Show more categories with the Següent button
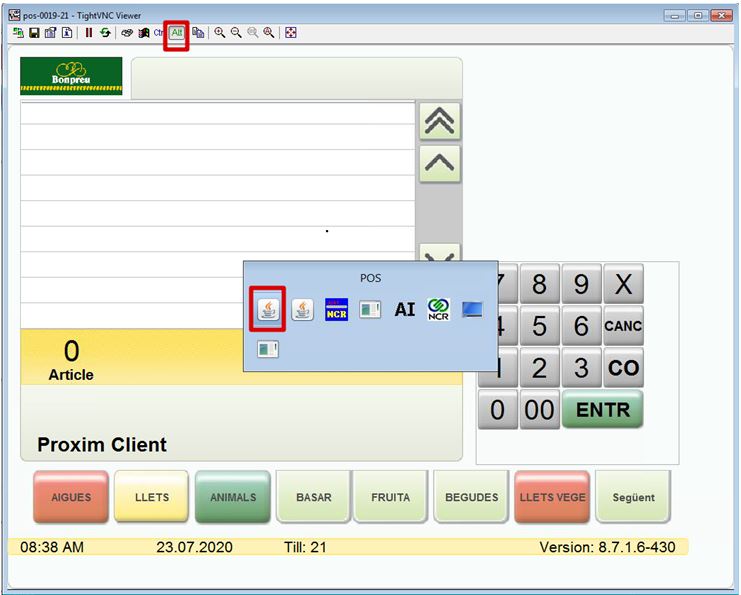The image size is (741, 595). 633,497
